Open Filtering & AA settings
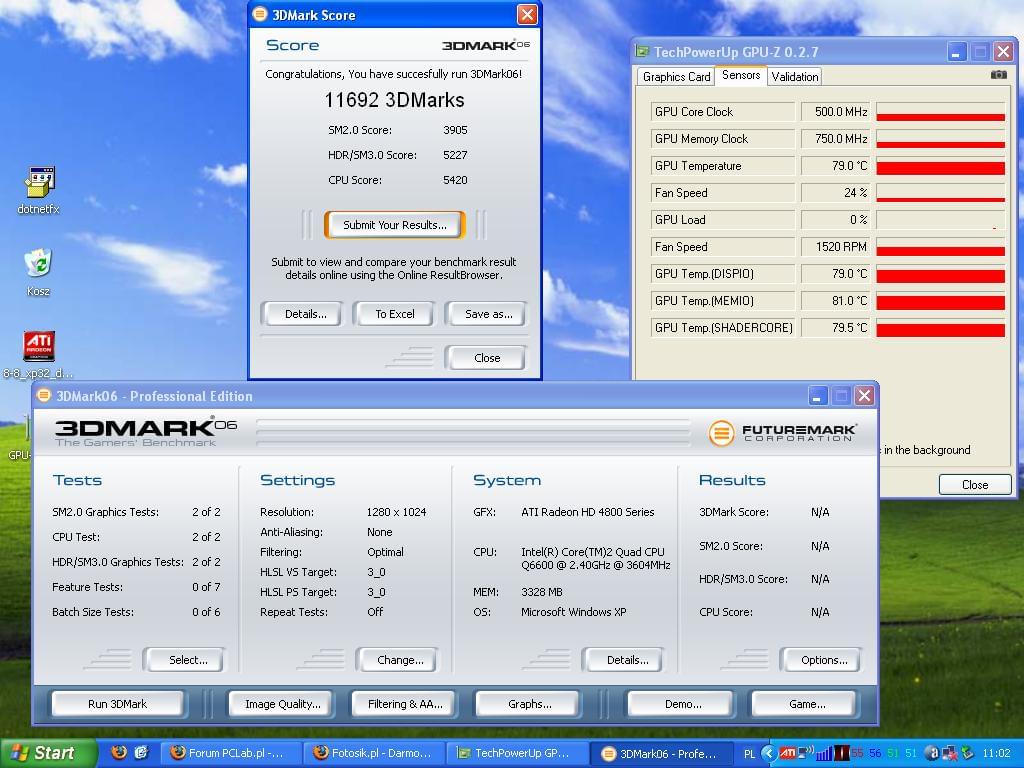The width and height of the screenshot is (1024, 768). pos(405,704)
